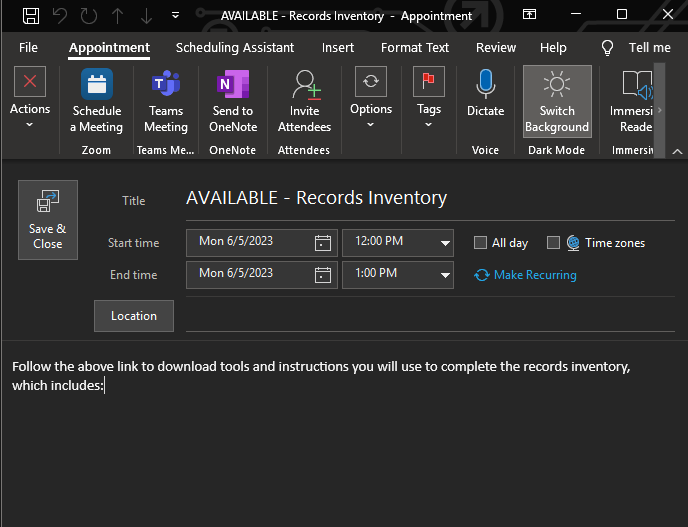This screenshot has height=527, width=688.
Task: Tick the Time zones checkbox
Action: click(553, 243)
